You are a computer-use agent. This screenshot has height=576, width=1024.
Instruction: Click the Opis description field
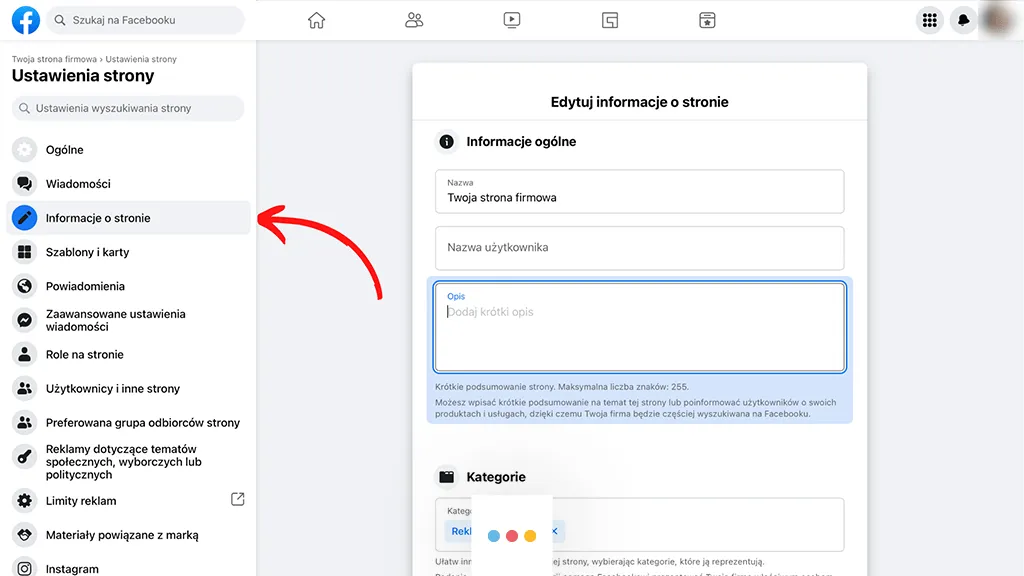click(x=640, y=327)
